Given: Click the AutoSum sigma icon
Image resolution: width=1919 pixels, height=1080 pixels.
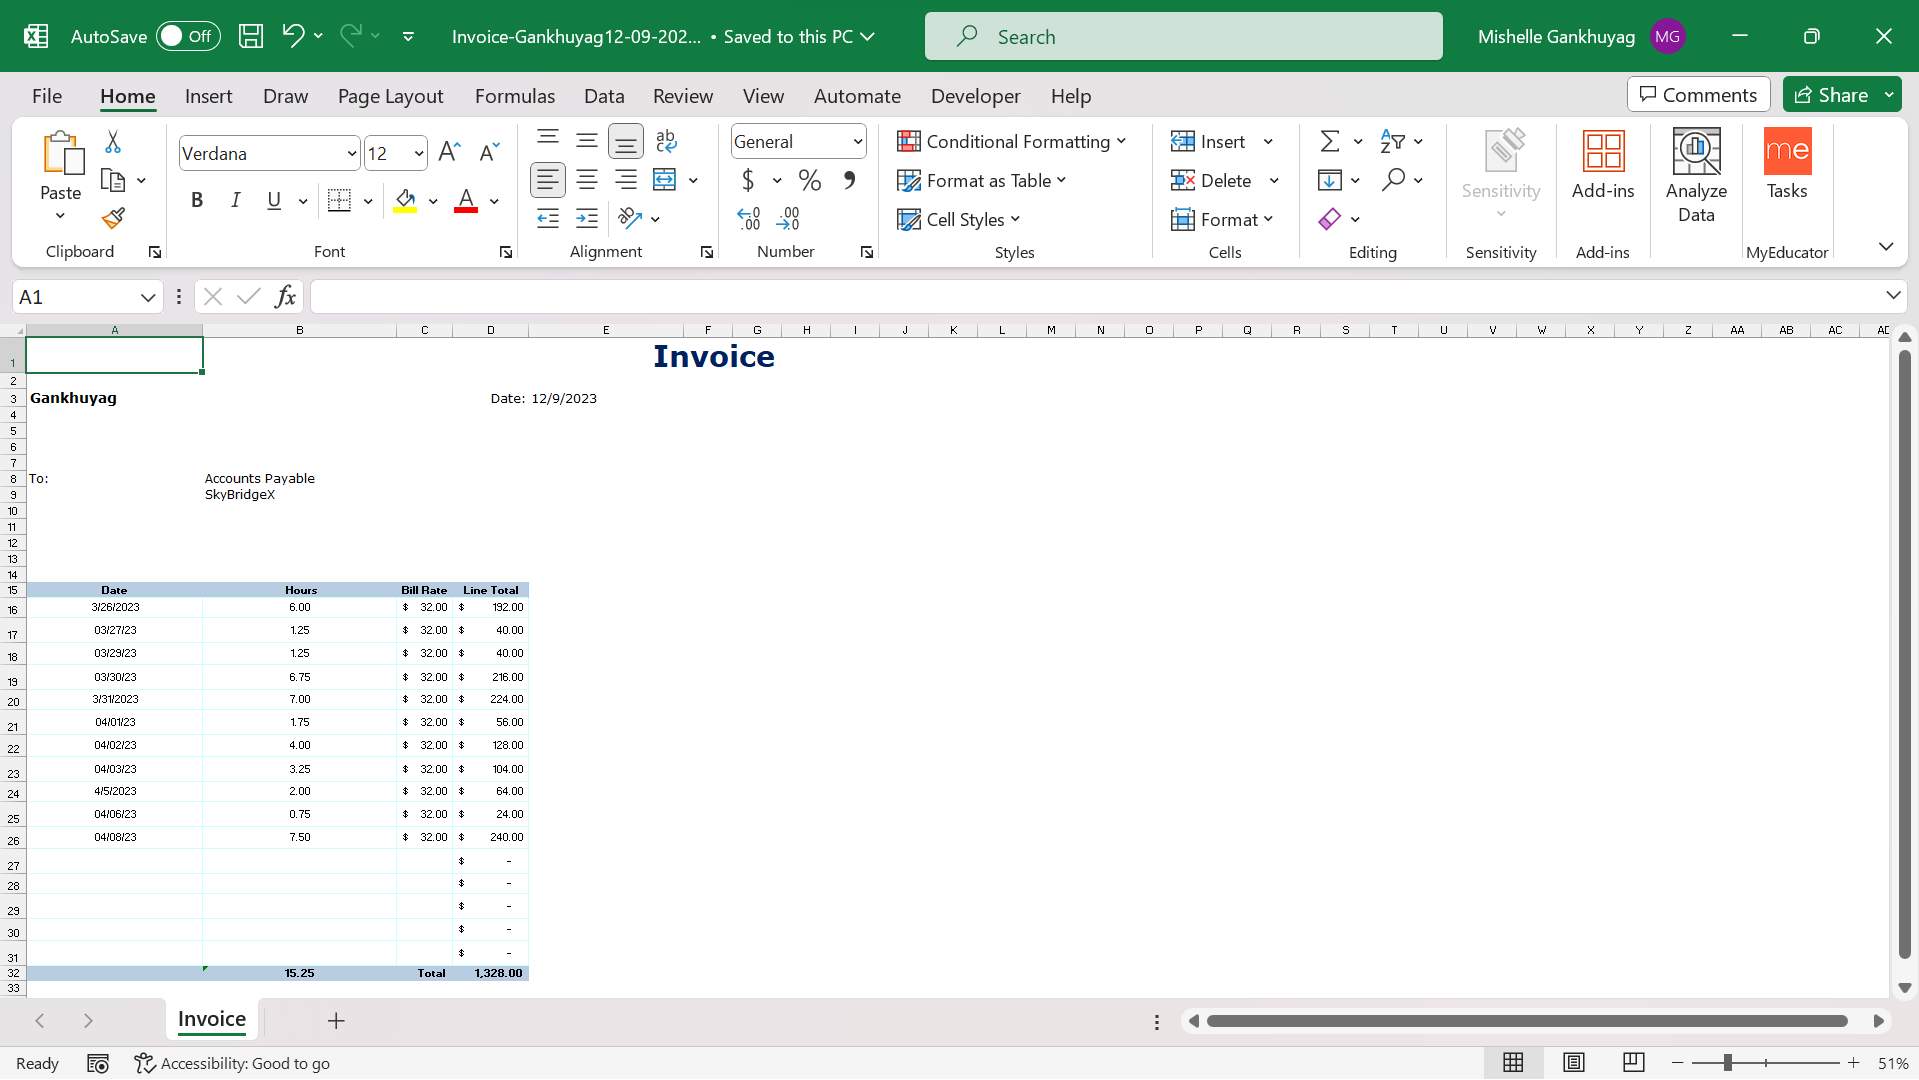Looking at the screenshot, I should [x=1329, y=142].
